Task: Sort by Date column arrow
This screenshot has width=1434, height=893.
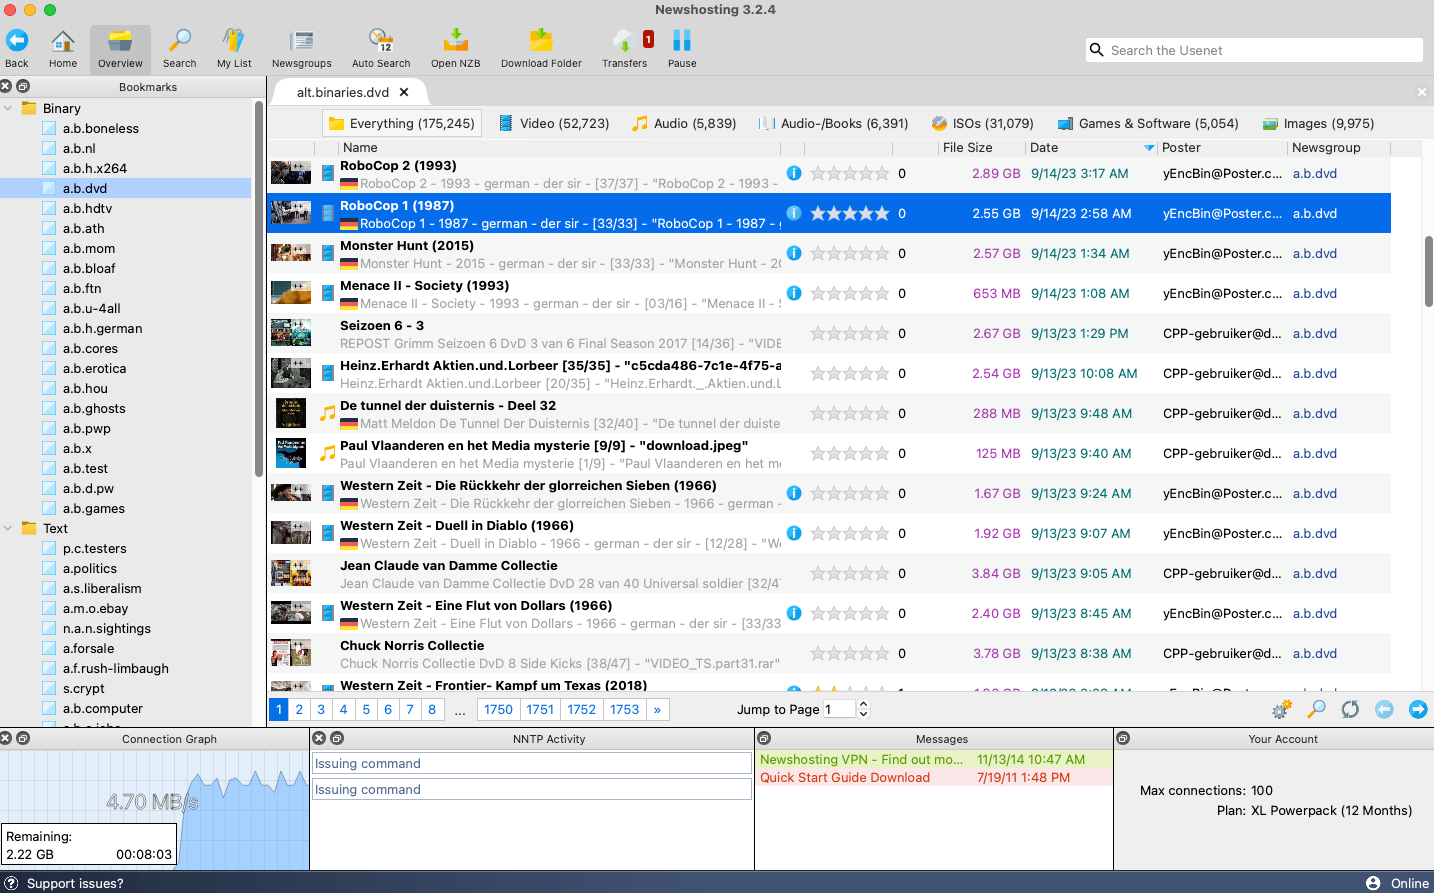Action: point(1149,148)
